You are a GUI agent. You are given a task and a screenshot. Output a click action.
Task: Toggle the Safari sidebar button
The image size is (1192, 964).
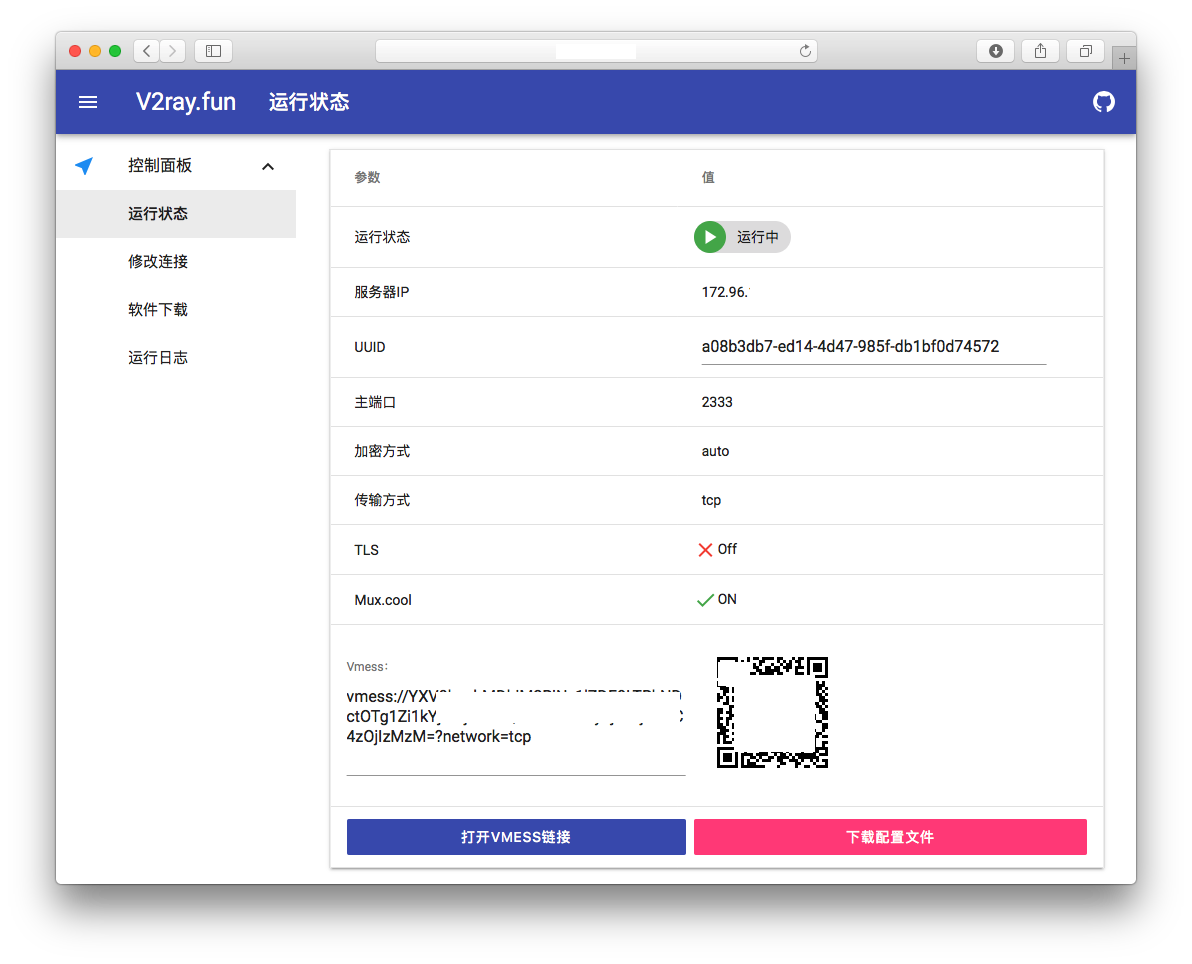point(214,51)
